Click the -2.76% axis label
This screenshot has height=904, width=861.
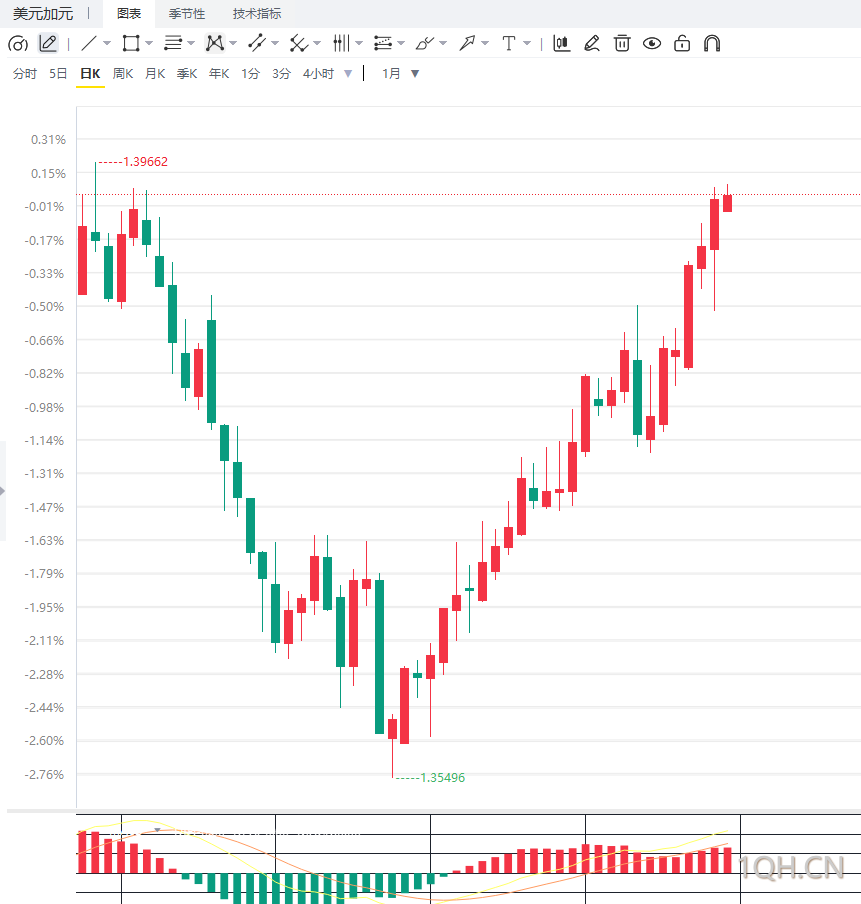[44, 774]
